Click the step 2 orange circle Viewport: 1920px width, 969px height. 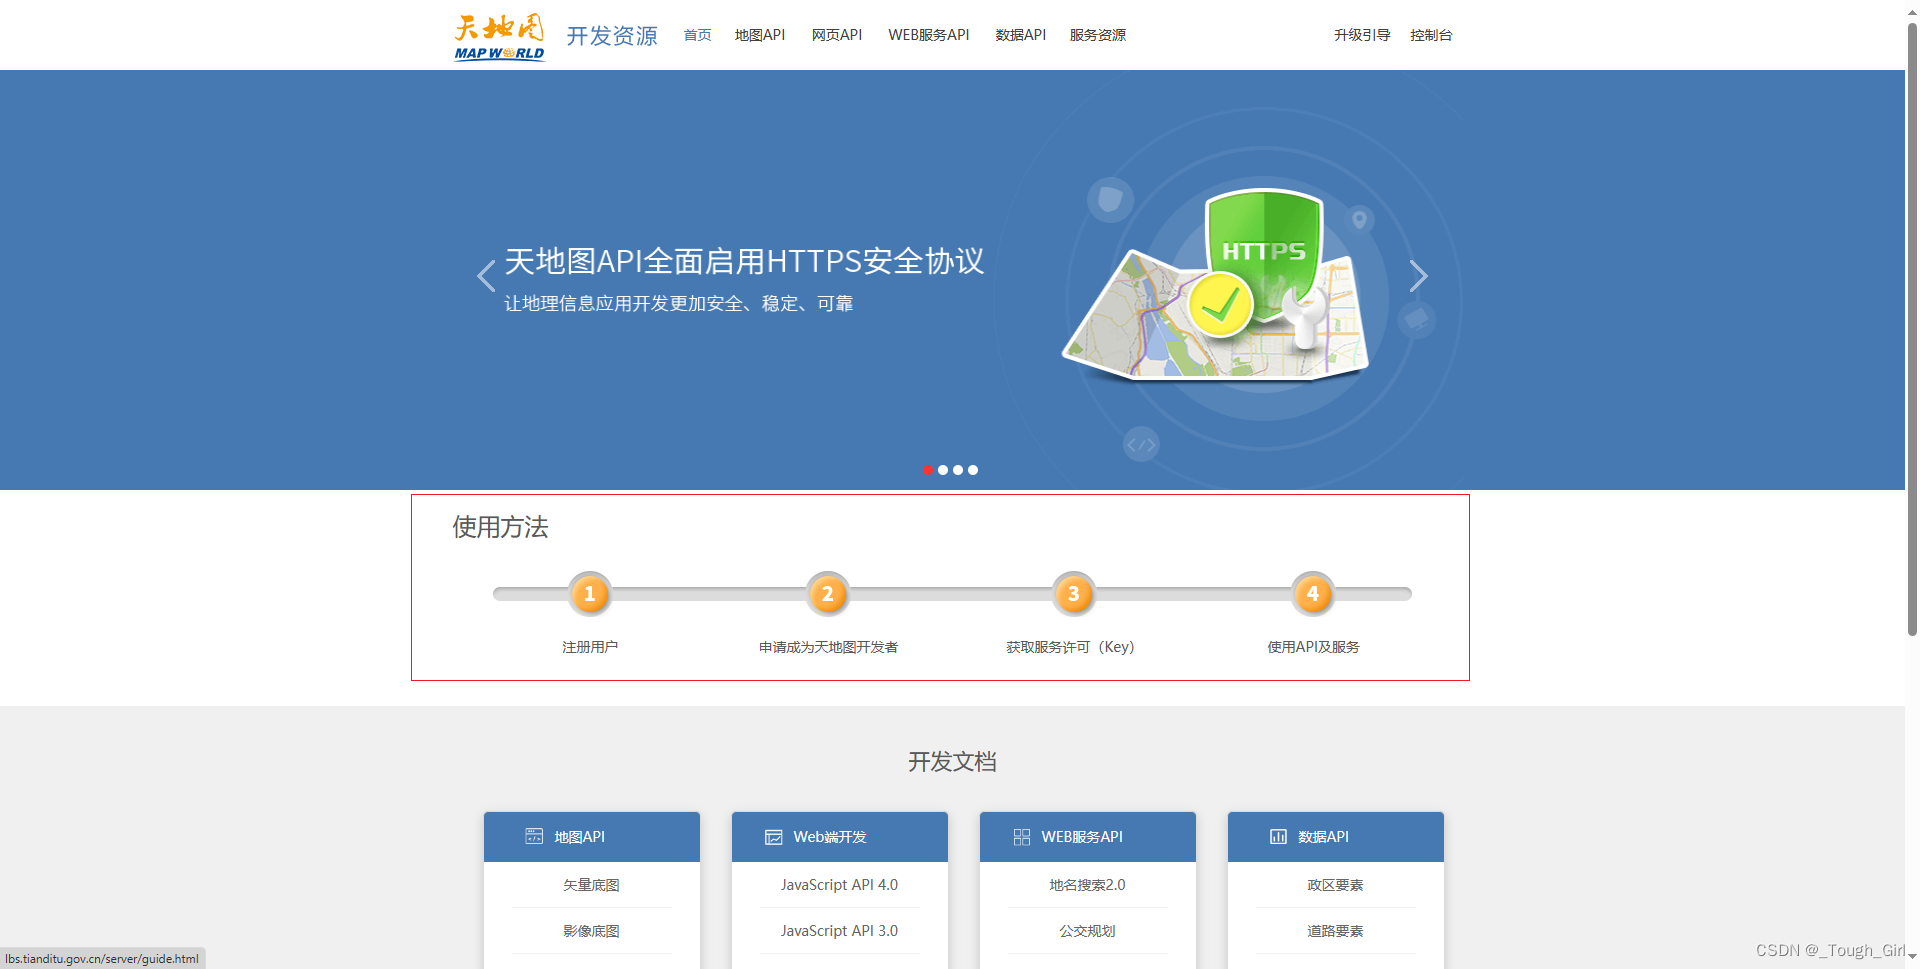point(828,594)
